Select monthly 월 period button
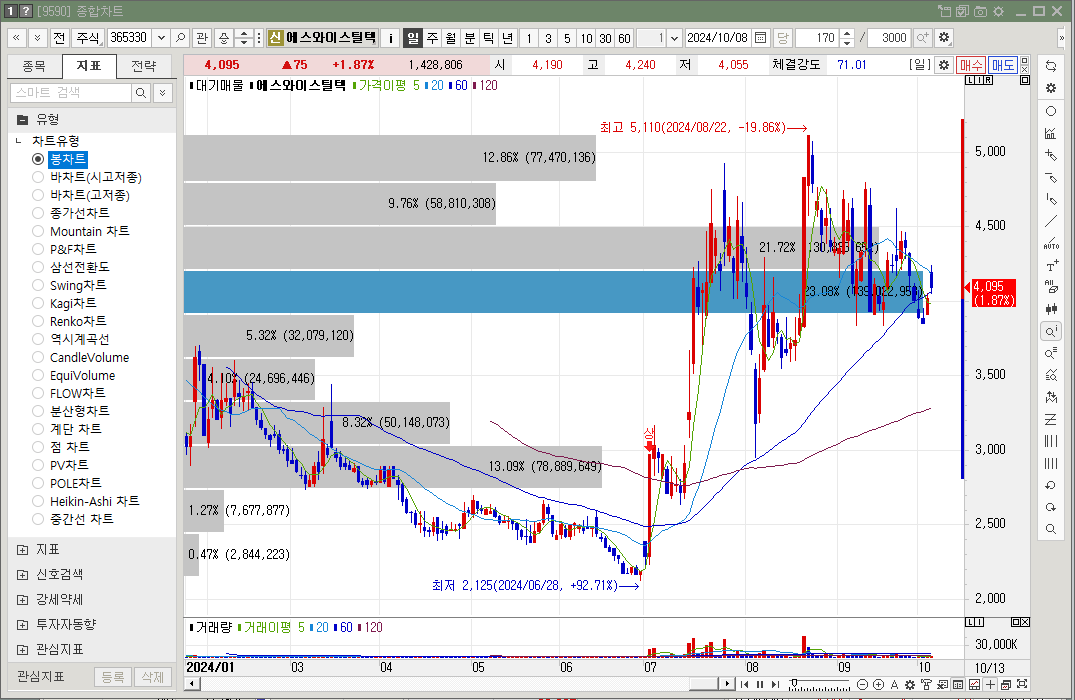Screen dimensions: 1075x700 tap(450, 38)
